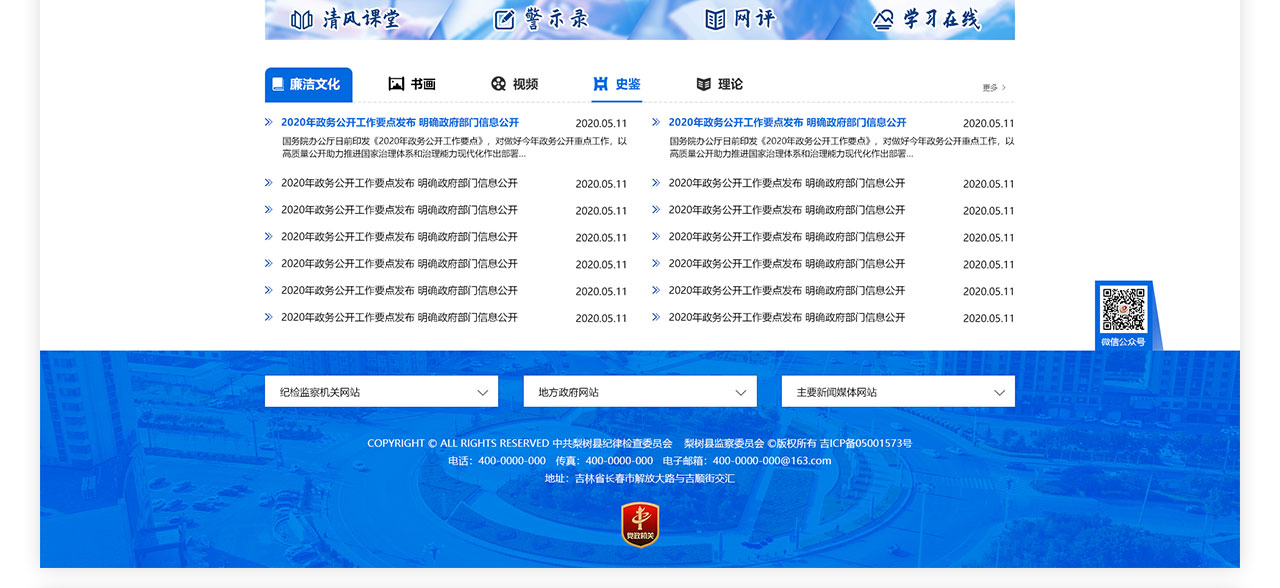
Task: Click the 传真：400-0000-000 footer text
Action: [604, 461]
